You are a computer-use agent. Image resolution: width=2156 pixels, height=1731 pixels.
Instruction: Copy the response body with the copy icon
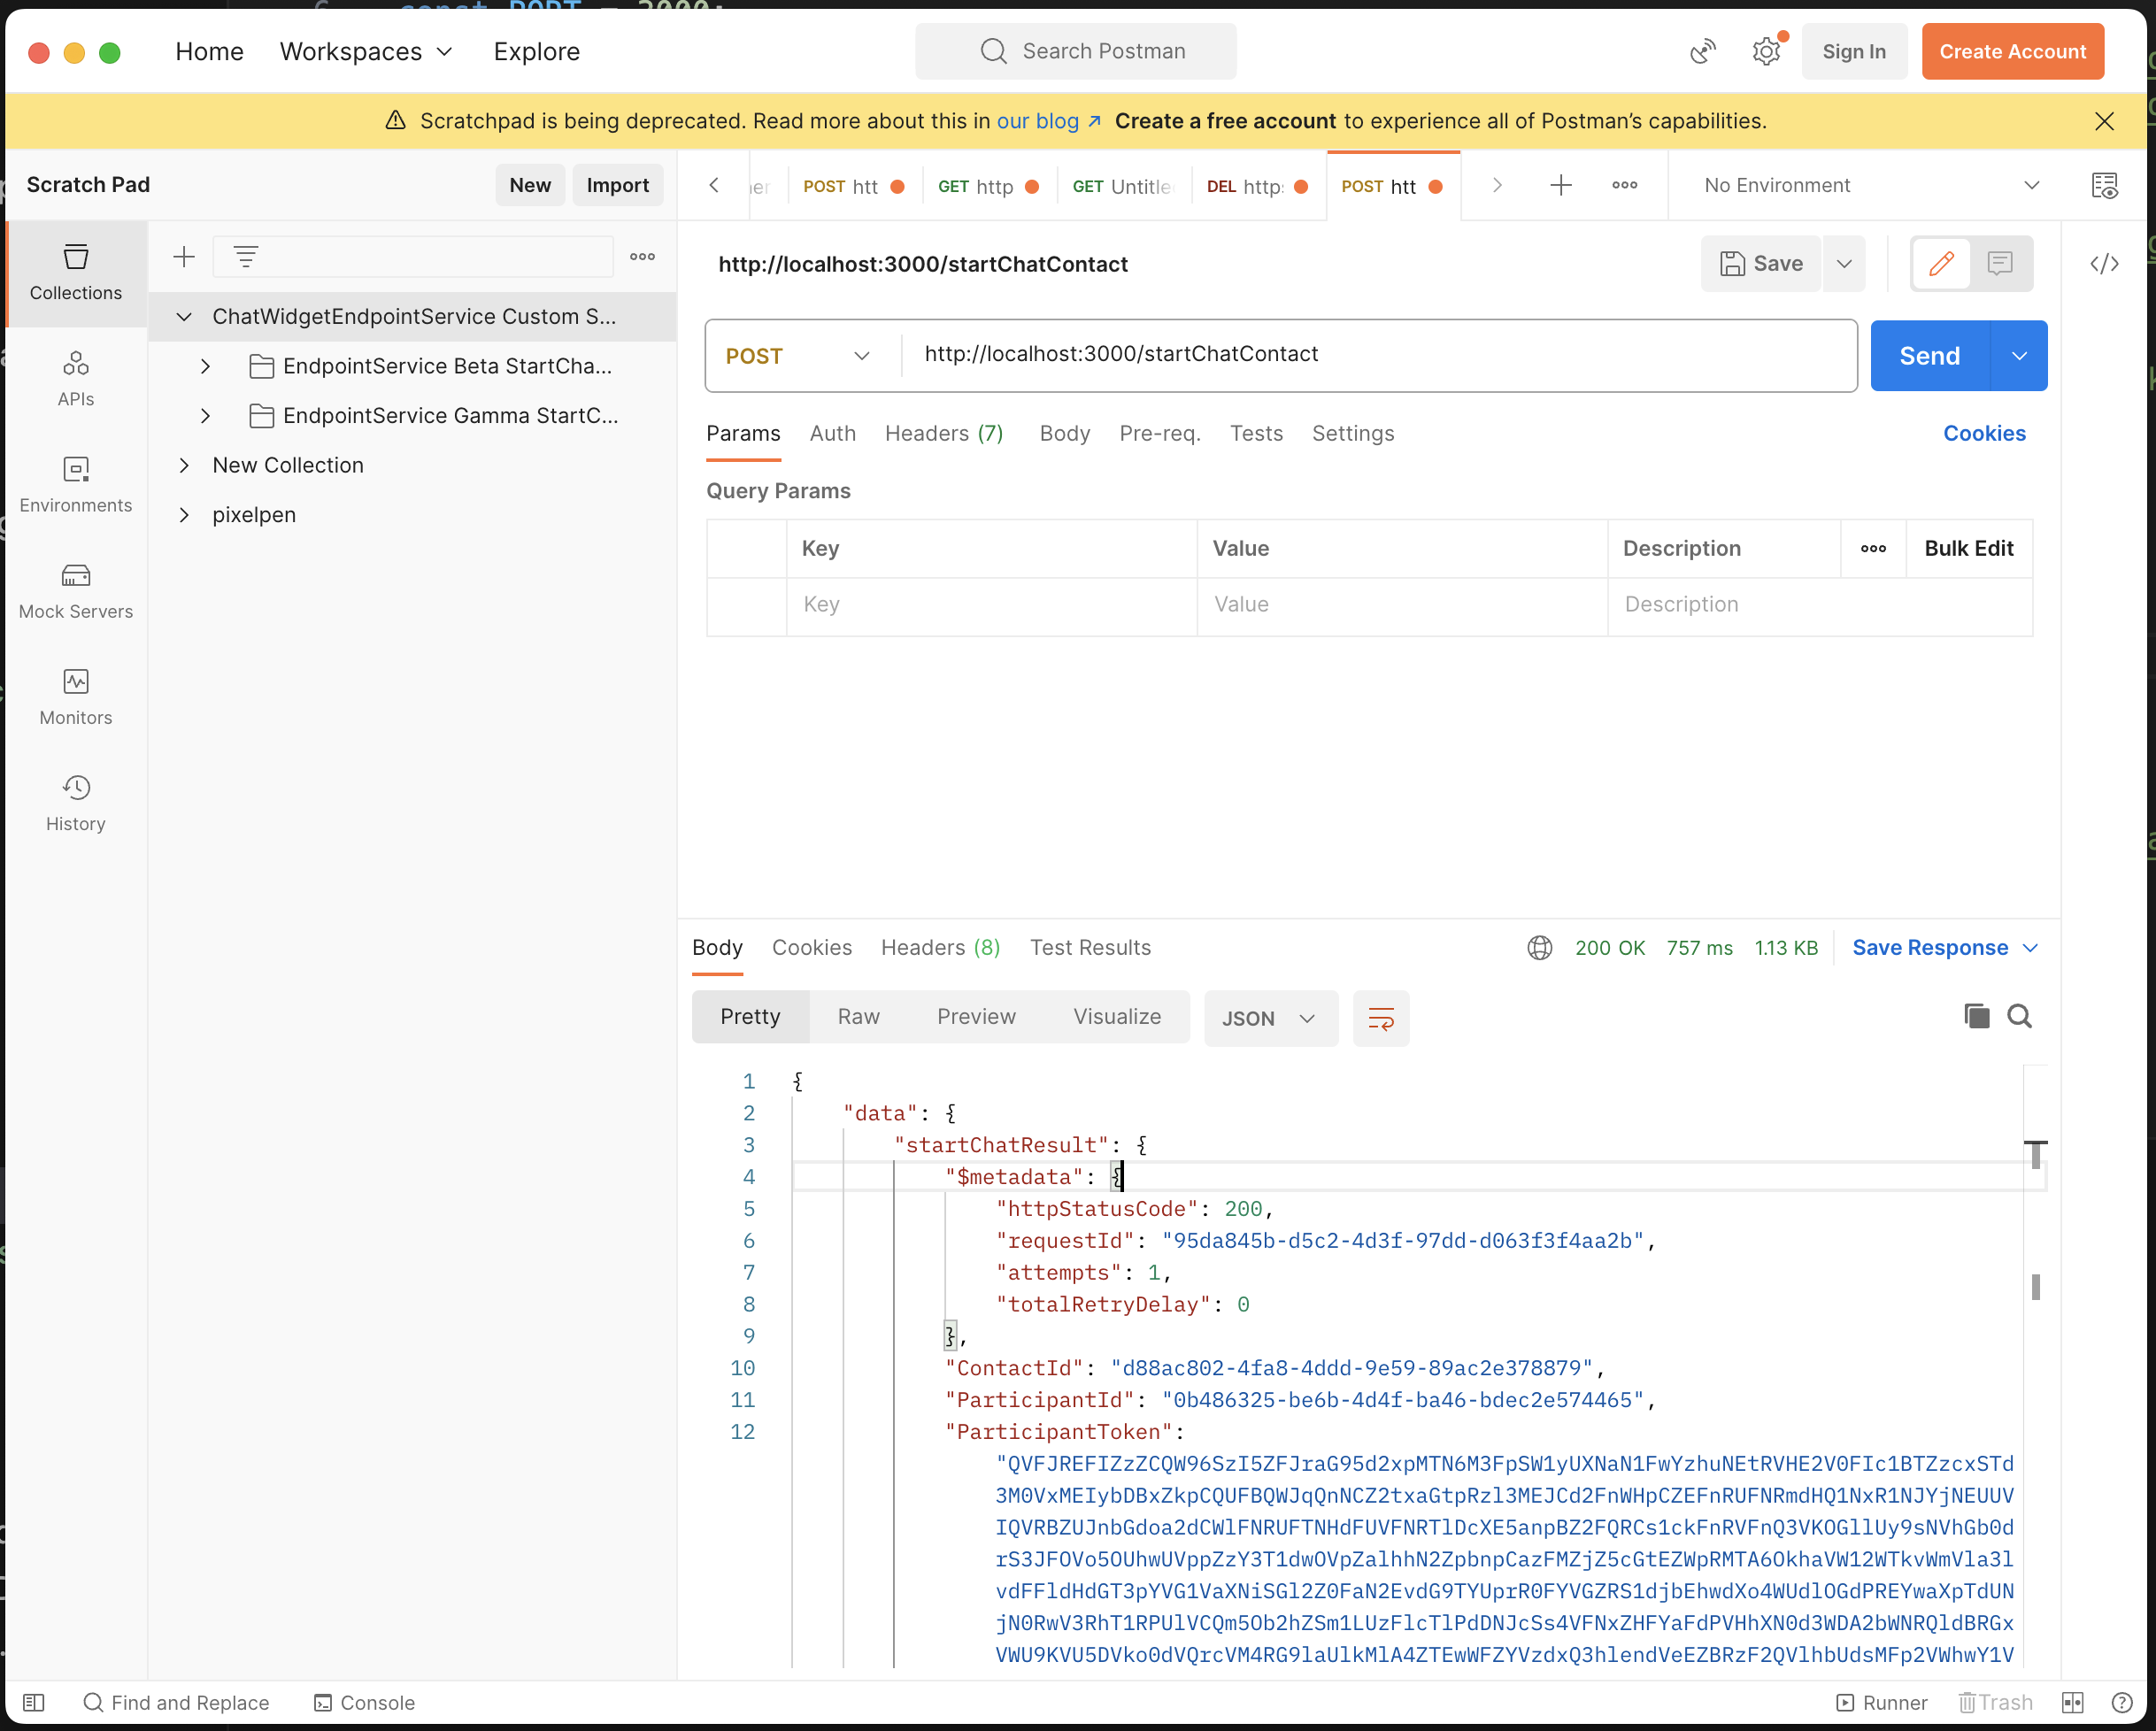(x=1976, y=1016)
